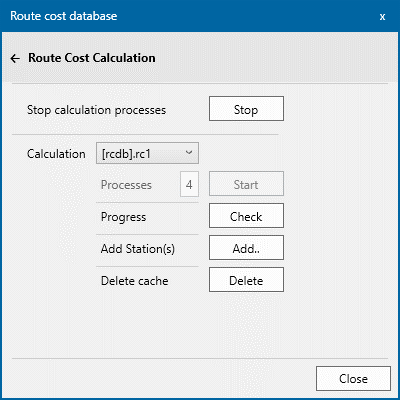Click the Calculation label
Screen dimensions: 400x400
[56, 154]
